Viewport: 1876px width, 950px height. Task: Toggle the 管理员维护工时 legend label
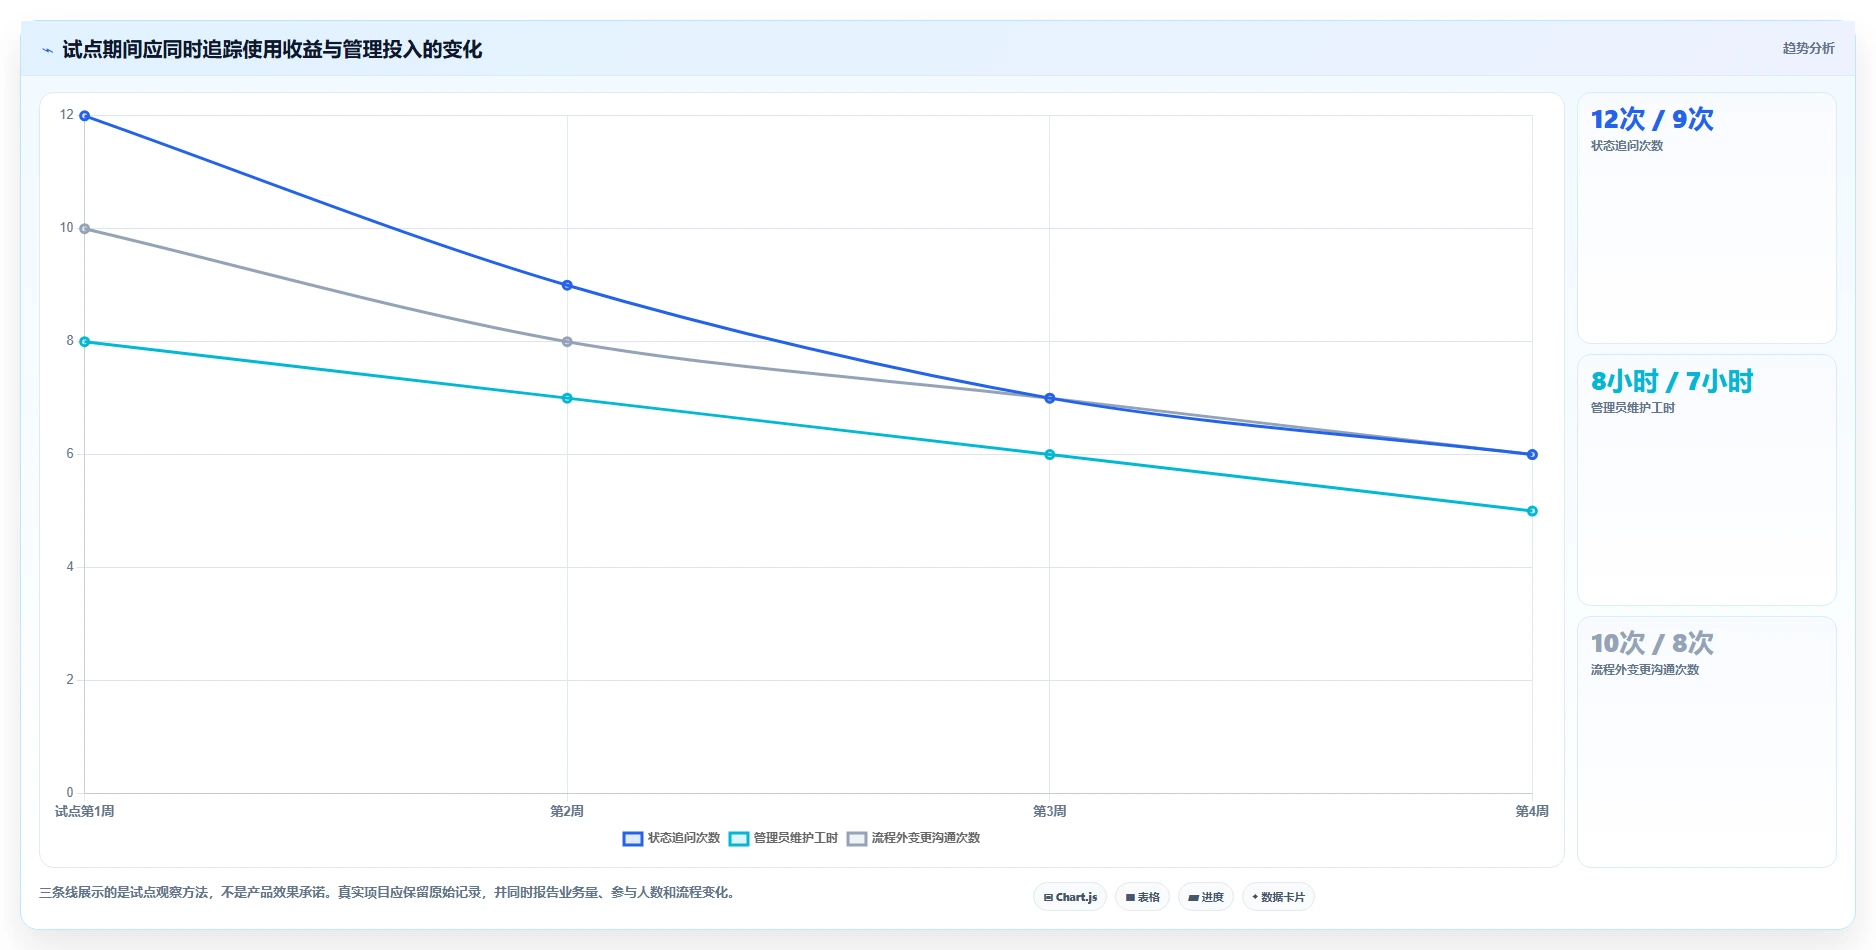click(x=796, y=838)
